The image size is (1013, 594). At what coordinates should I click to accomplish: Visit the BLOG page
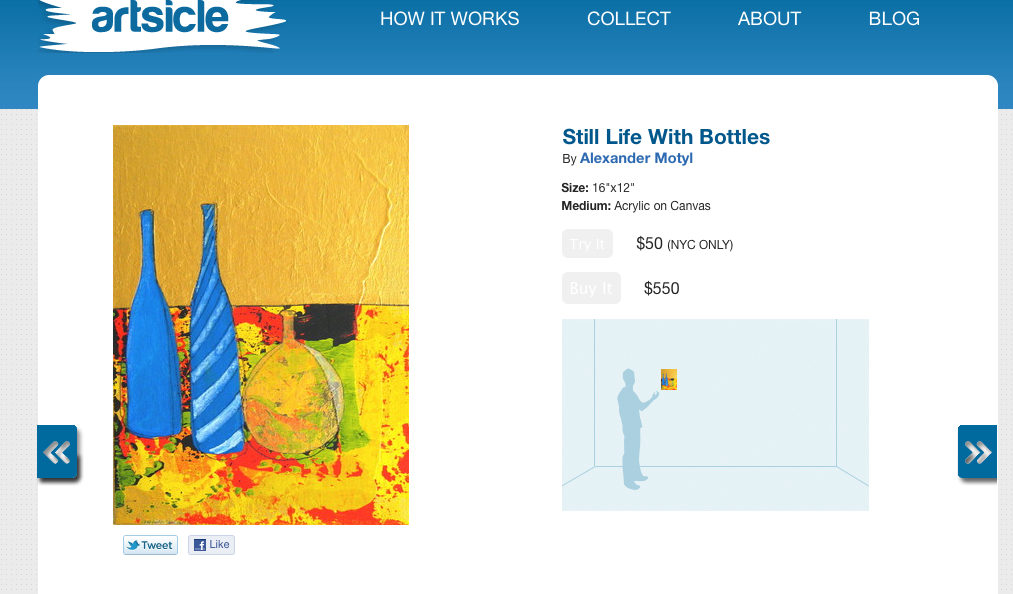[x=894, y=19]
